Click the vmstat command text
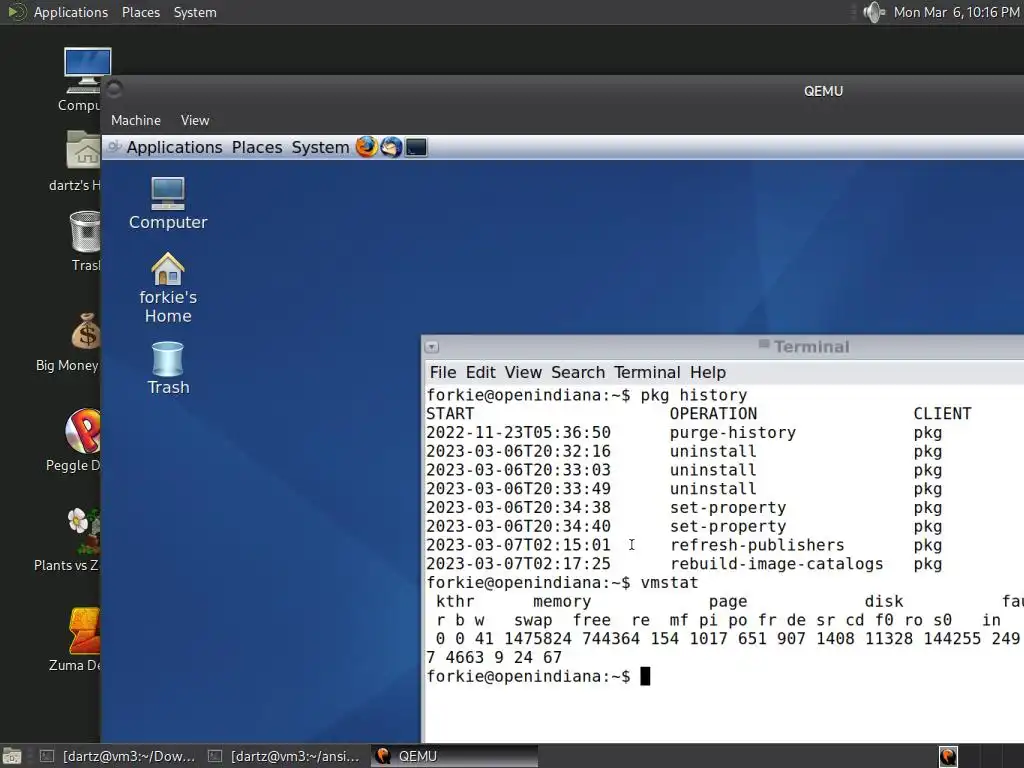The width and height of the screenshot is (1024, 768). point(669,583)
